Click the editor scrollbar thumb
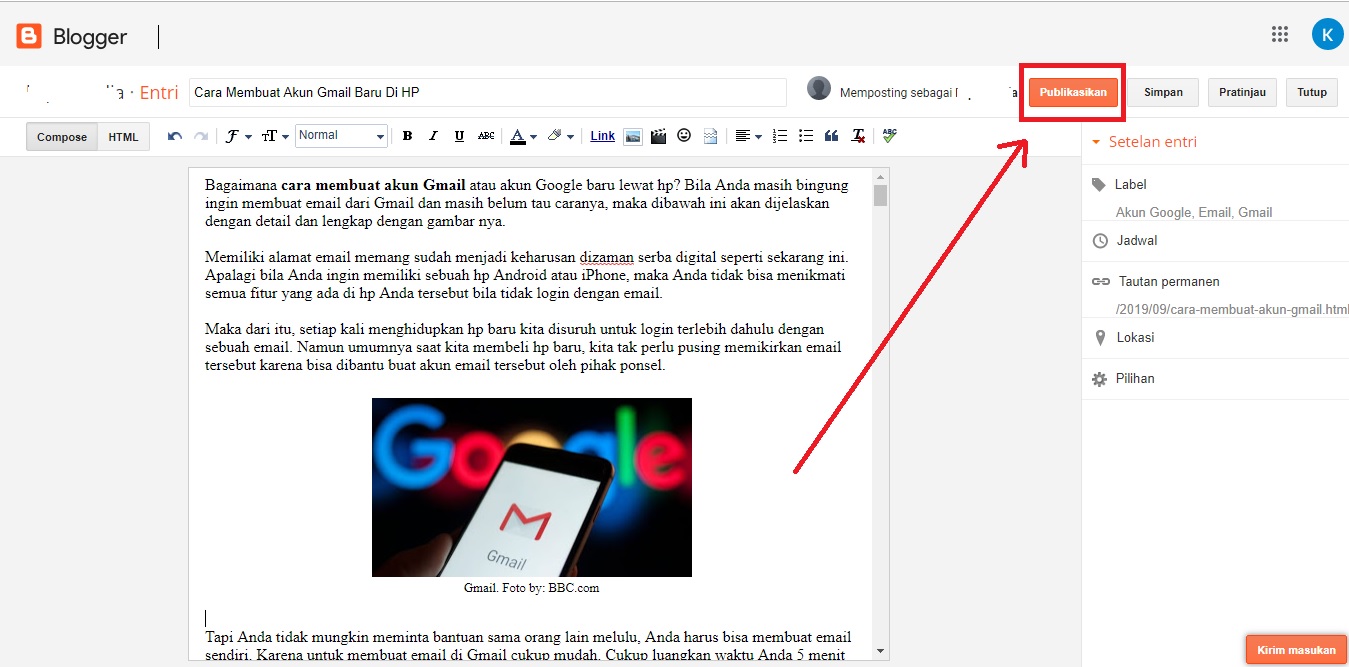This screenshot has width=1349, height=667. tap(880, 195)
